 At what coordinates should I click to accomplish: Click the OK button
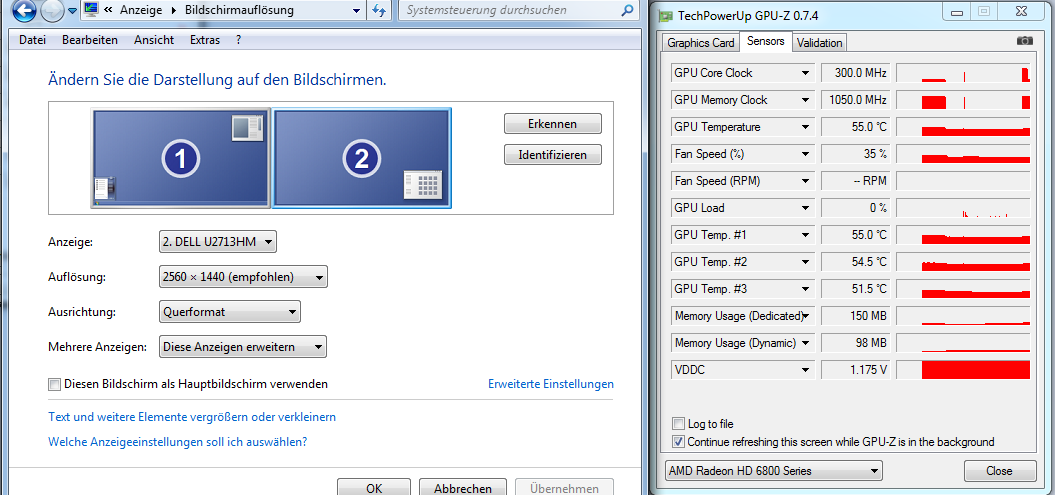click(374, 488)
